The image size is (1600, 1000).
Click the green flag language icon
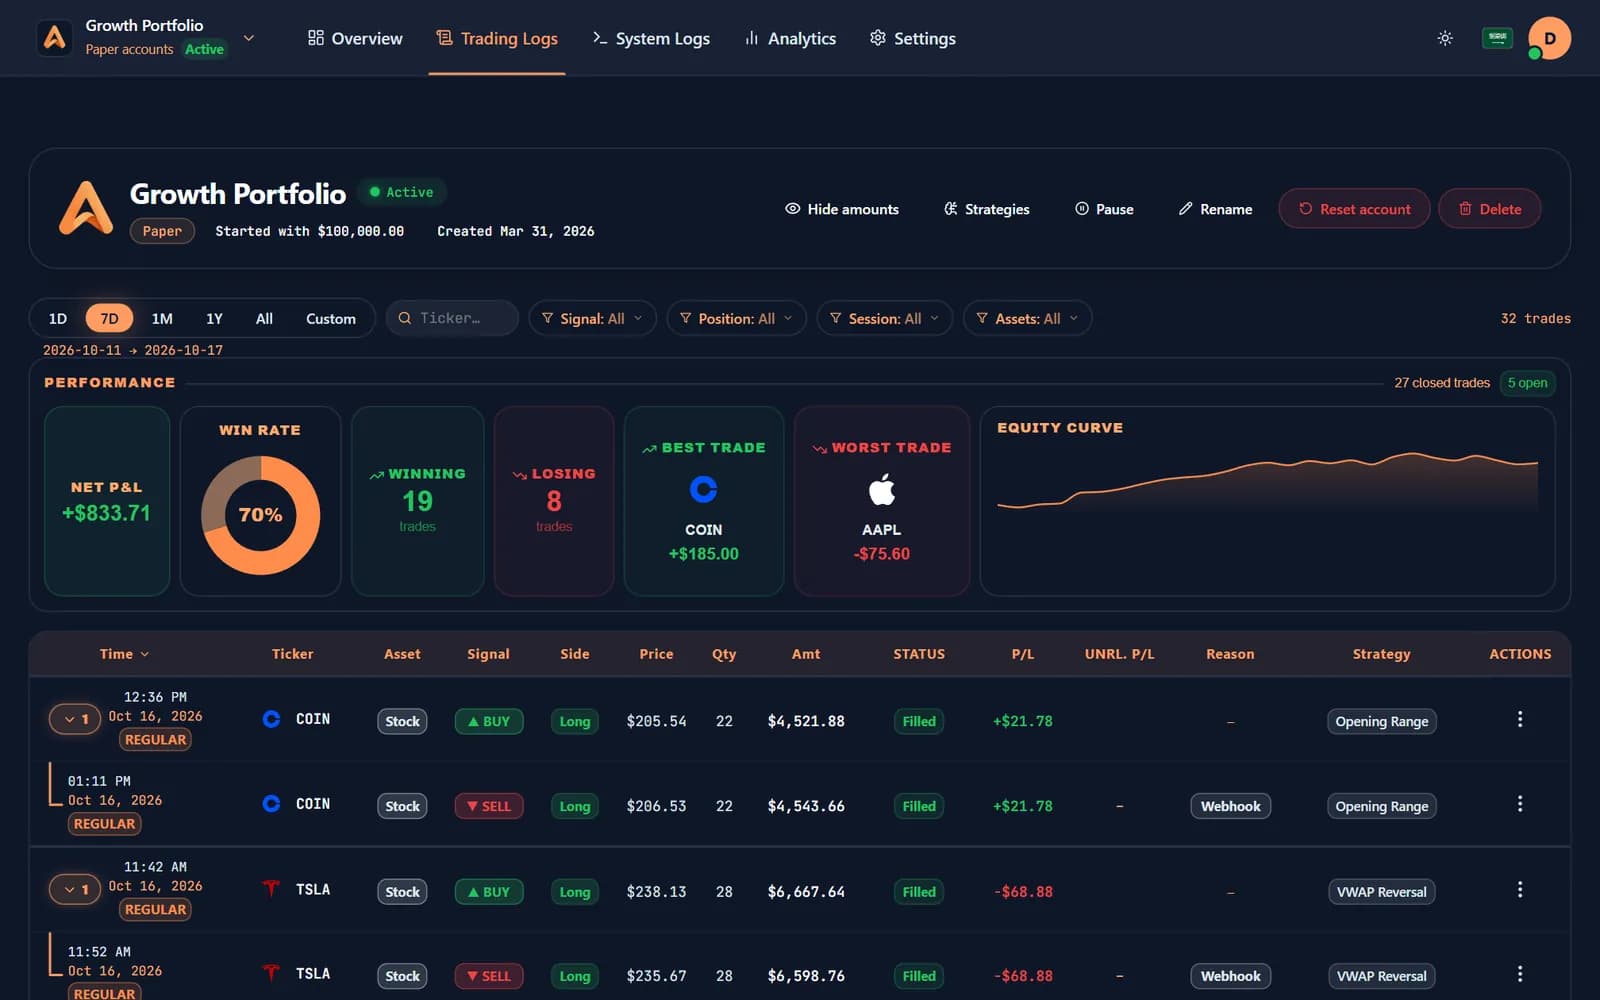[1497, 38]
